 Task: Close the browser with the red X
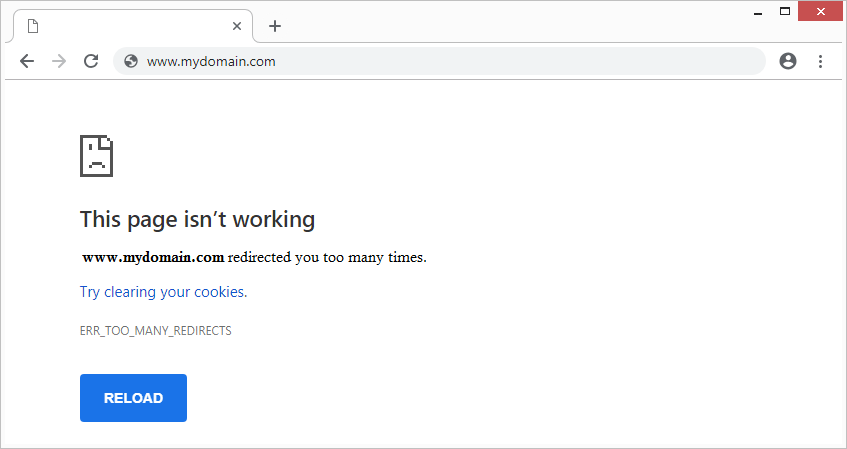point(822,11)
